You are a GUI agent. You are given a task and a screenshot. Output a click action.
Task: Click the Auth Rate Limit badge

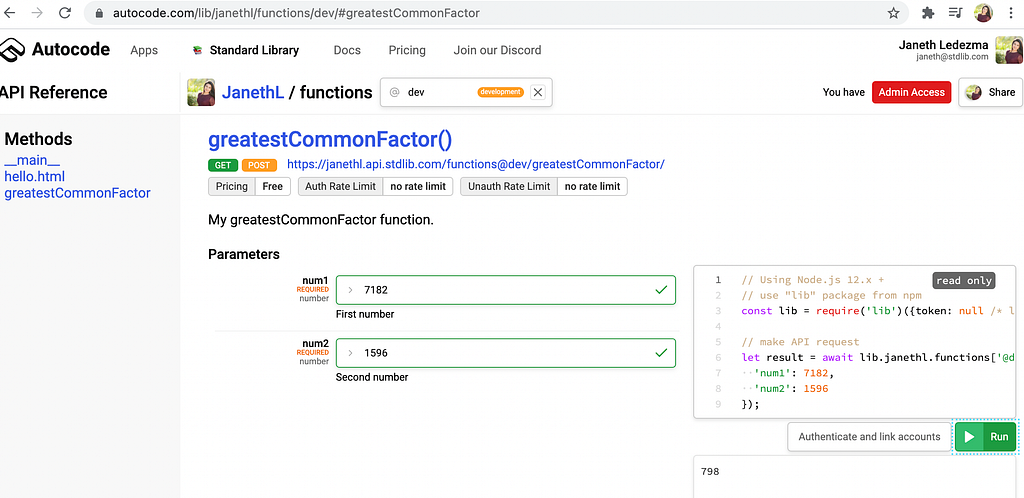(376, 187)
